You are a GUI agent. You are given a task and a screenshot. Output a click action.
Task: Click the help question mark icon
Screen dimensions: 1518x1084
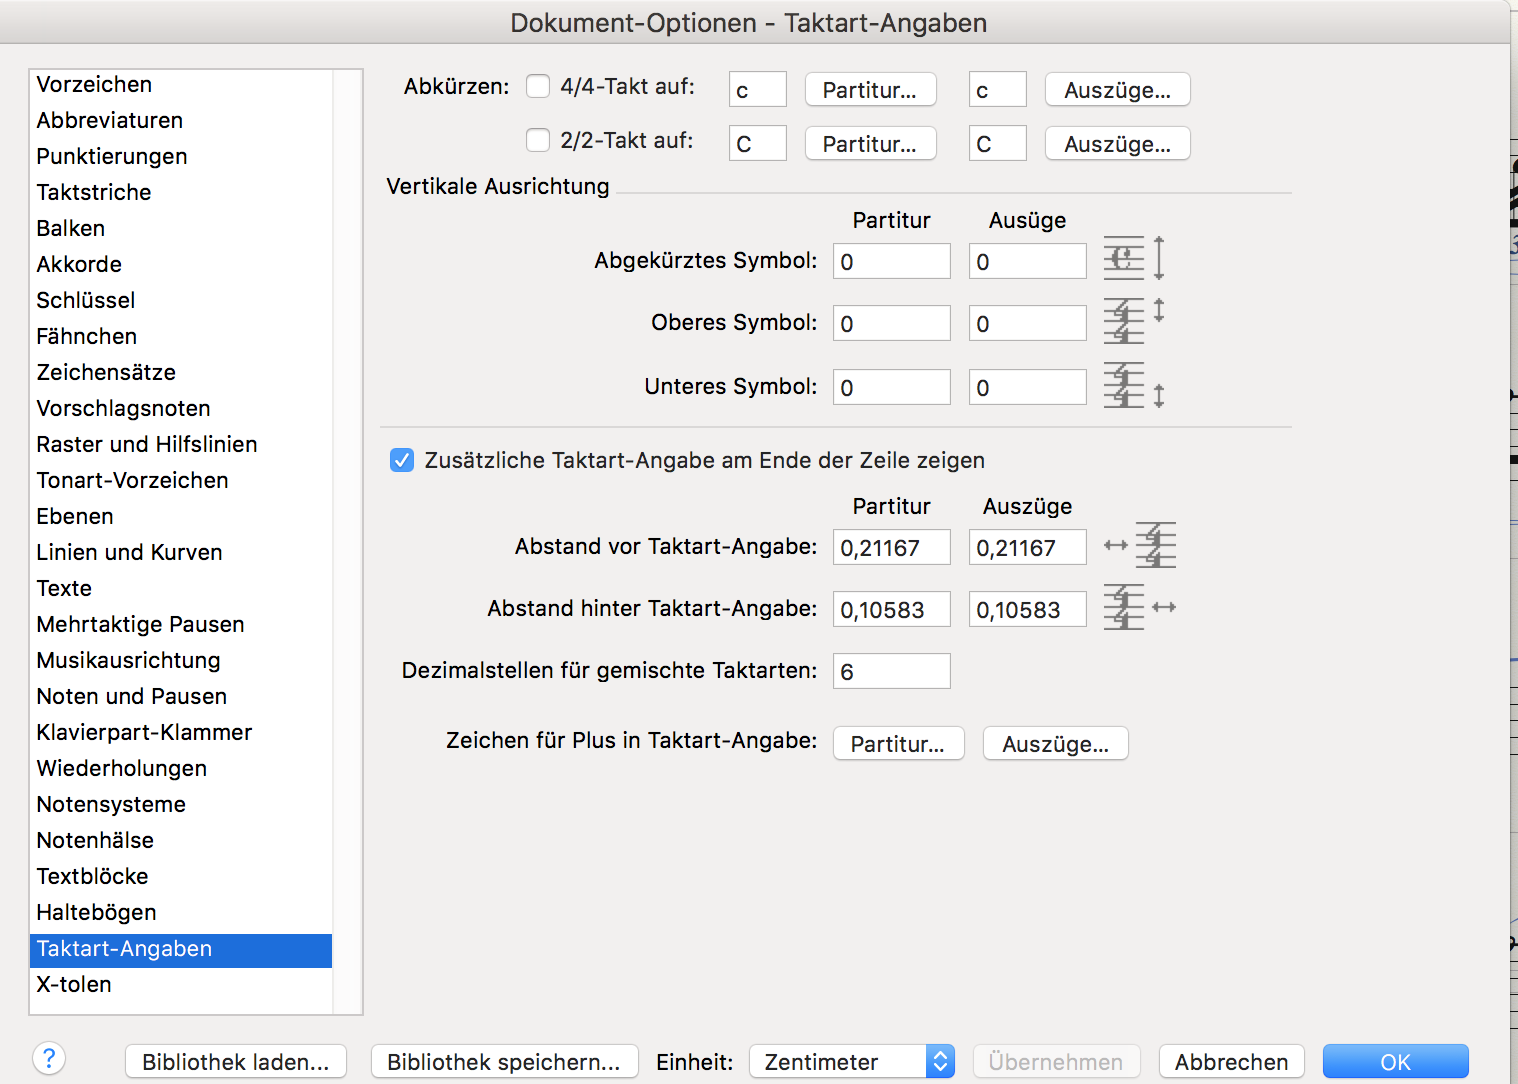click(x=49, y=1058)
